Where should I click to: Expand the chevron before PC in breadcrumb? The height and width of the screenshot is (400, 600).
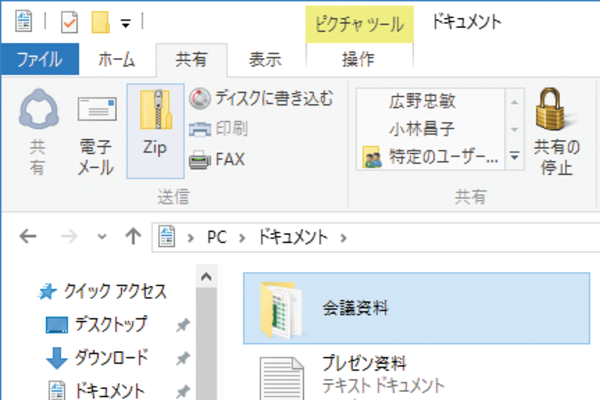191,238
